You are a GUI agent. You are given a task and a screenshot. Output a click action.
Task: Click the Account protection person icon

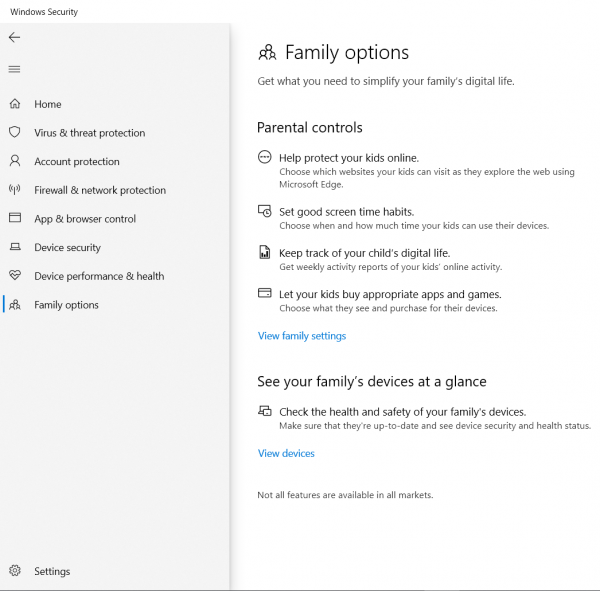(15, 161)
